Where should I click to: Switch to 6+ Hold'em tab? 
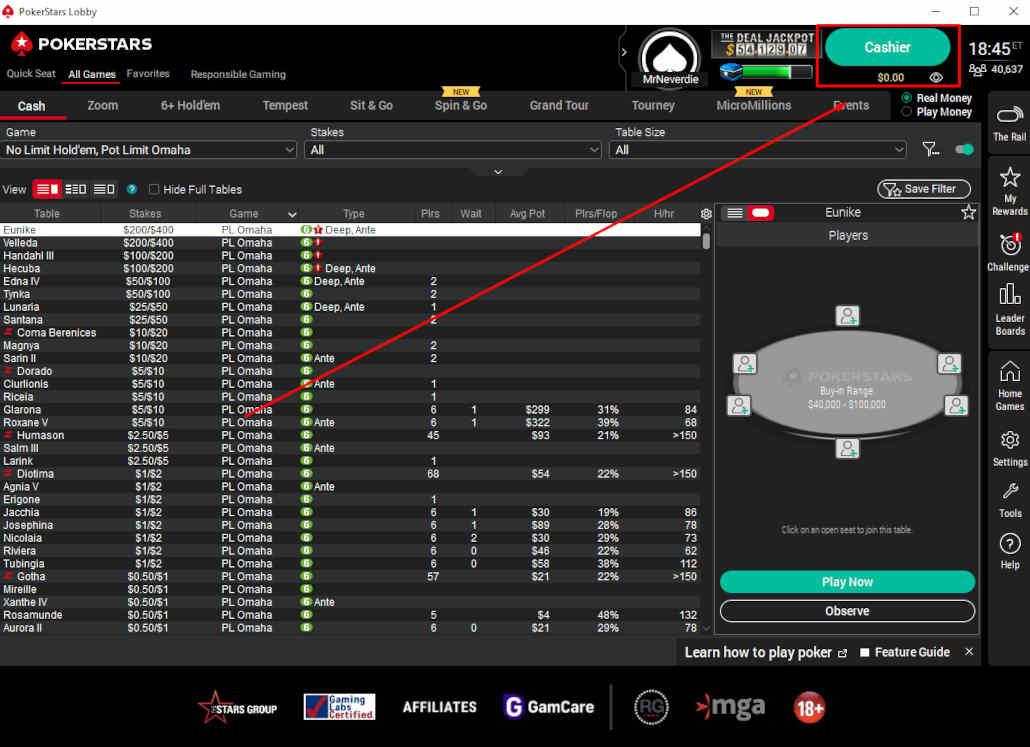click(190, 105)
